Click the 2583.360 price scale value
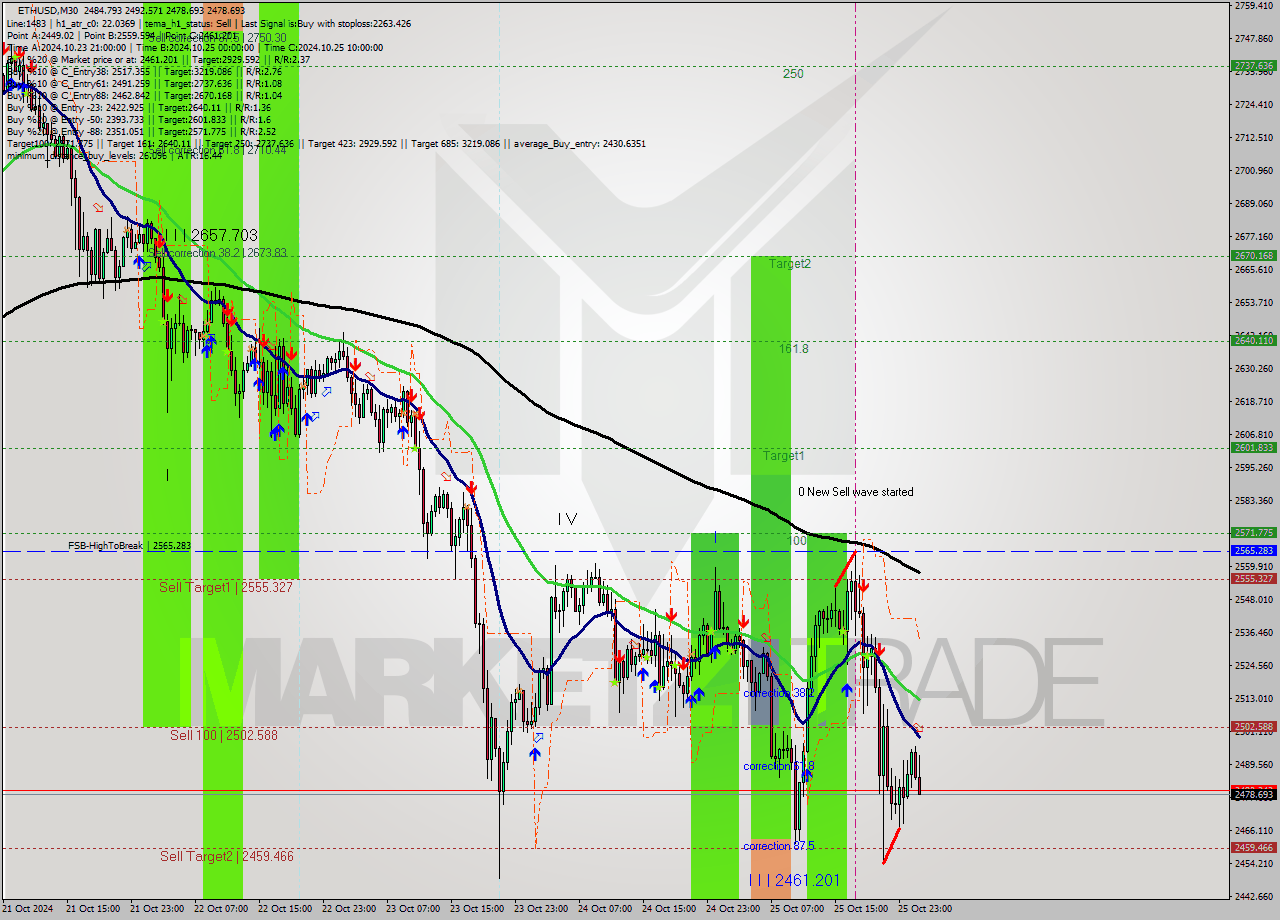The width and height of the screenshot is (1280, 920). point(1254,501)
